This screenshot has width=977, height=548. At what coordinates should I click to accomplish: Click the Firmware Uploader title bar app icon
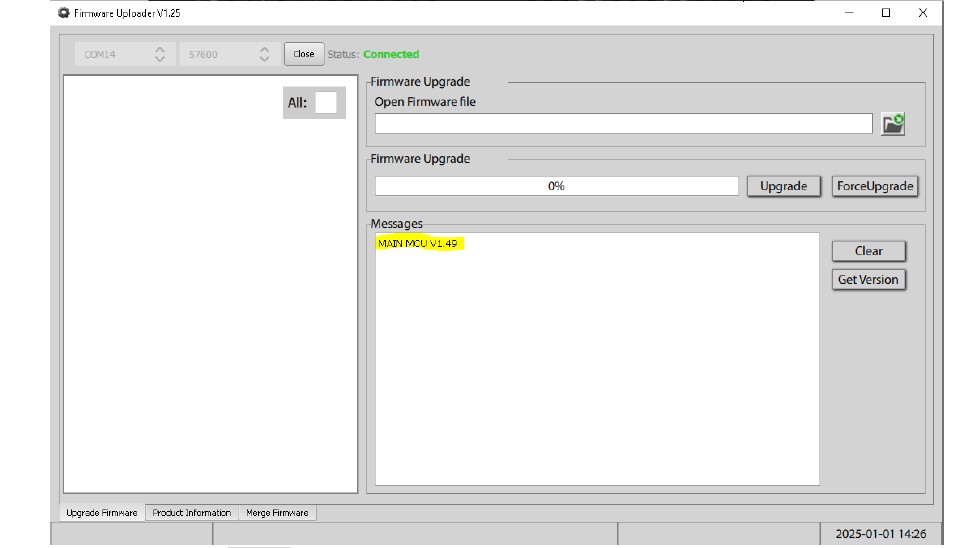pos(64,13)
